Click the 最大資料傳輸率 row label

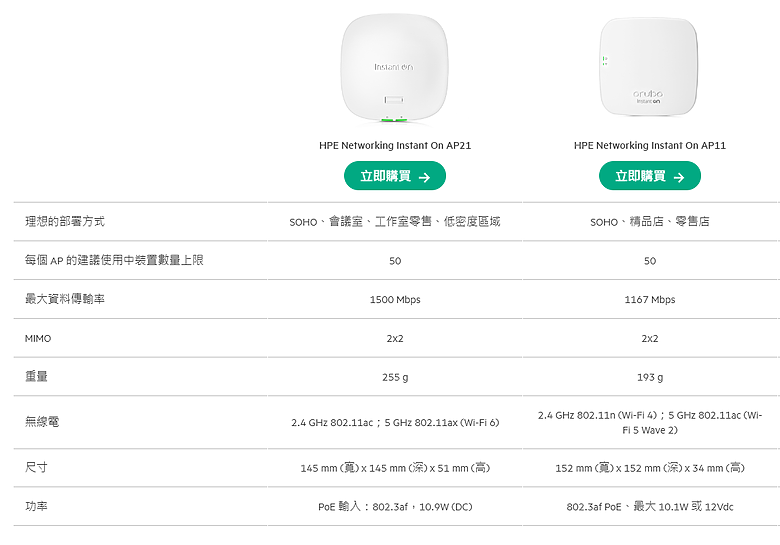65,299
